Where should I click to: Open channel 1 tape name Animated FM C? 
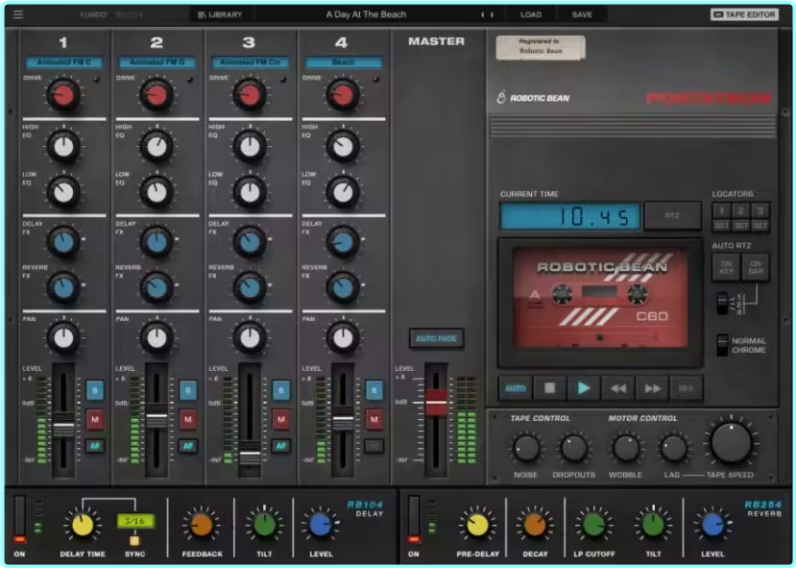tap(64, 62)
